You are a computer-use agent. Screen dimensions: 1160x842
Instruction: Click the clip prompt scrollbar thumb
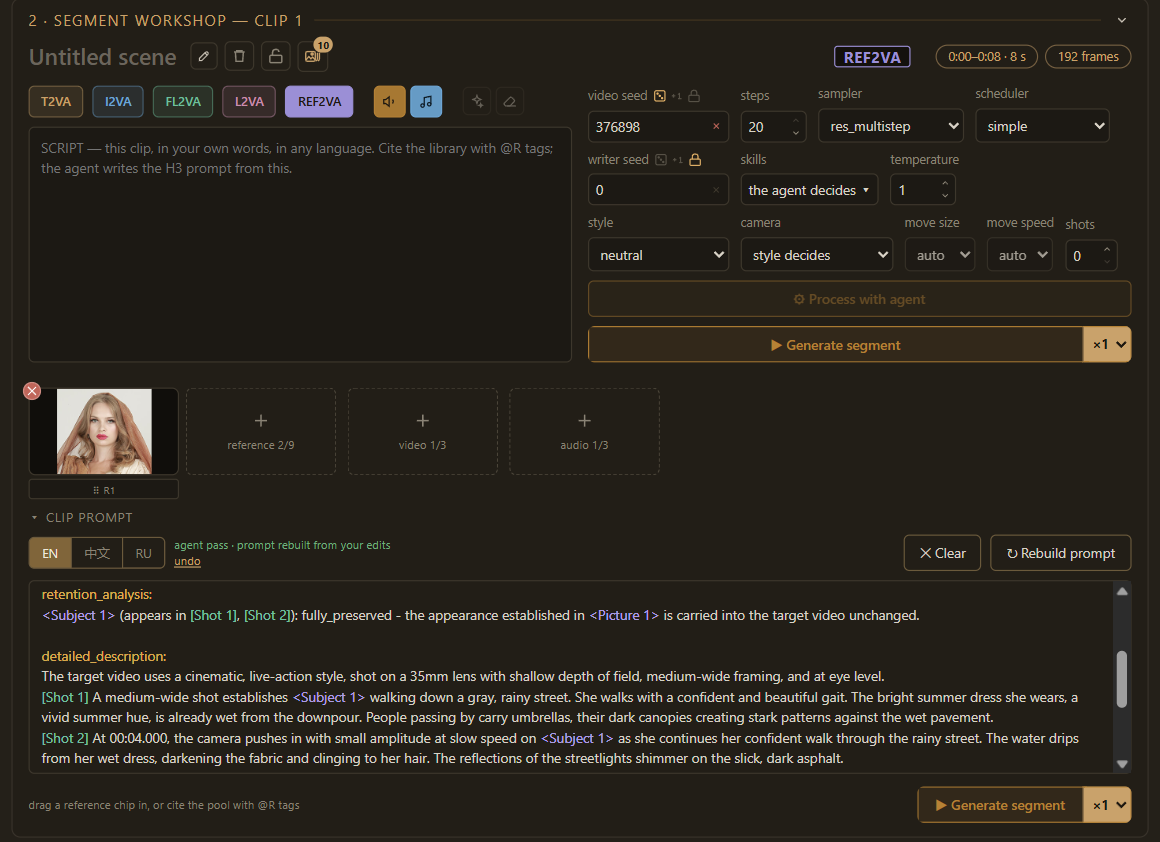click(1122, 679)
